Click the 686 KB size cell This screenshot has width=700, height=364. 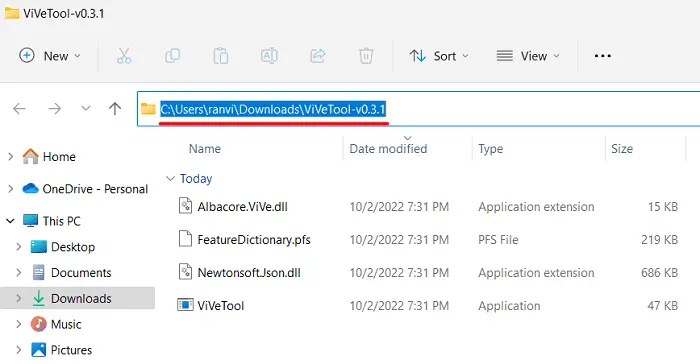click(x=659, y=272)
